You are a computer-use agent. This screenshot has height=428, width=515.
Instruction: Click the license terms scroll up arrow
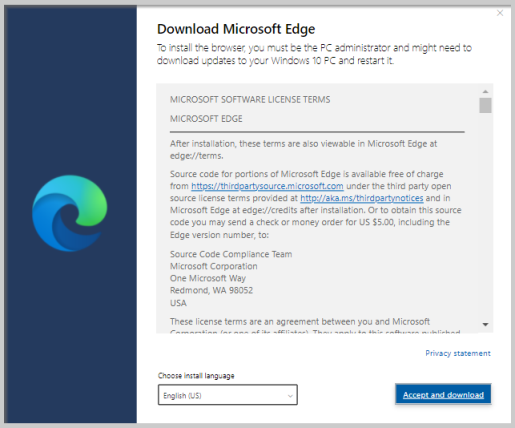(485, 91)
